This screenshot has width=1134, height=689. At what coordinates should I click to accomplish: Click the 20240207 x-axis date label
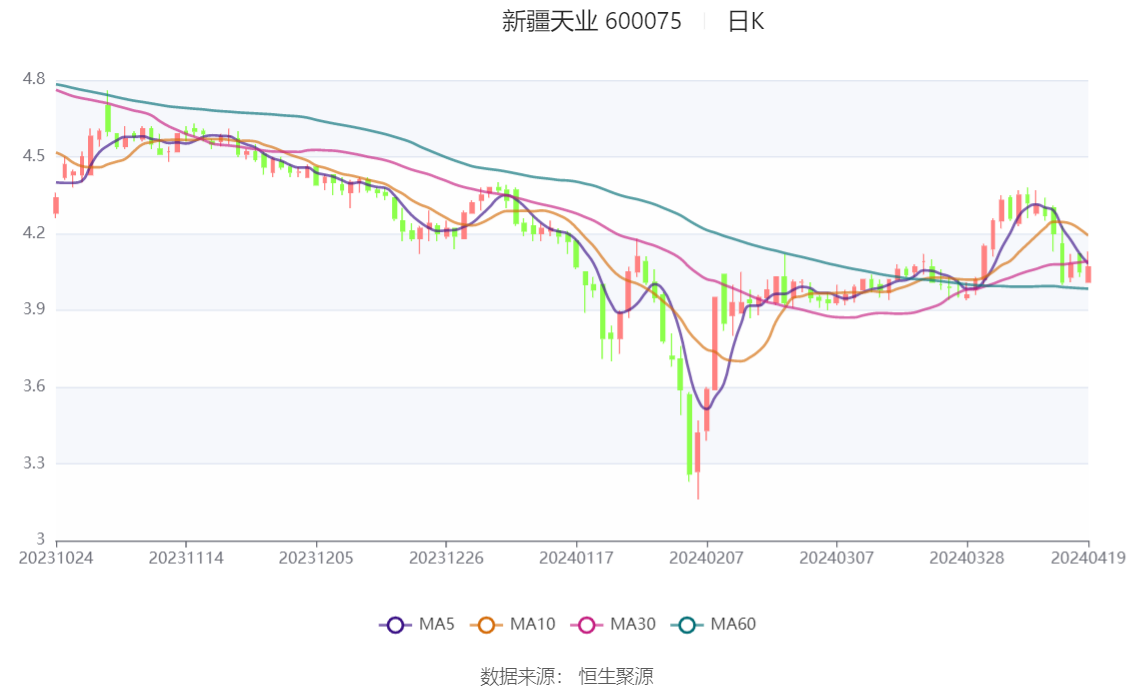click(x=707, y=558)
